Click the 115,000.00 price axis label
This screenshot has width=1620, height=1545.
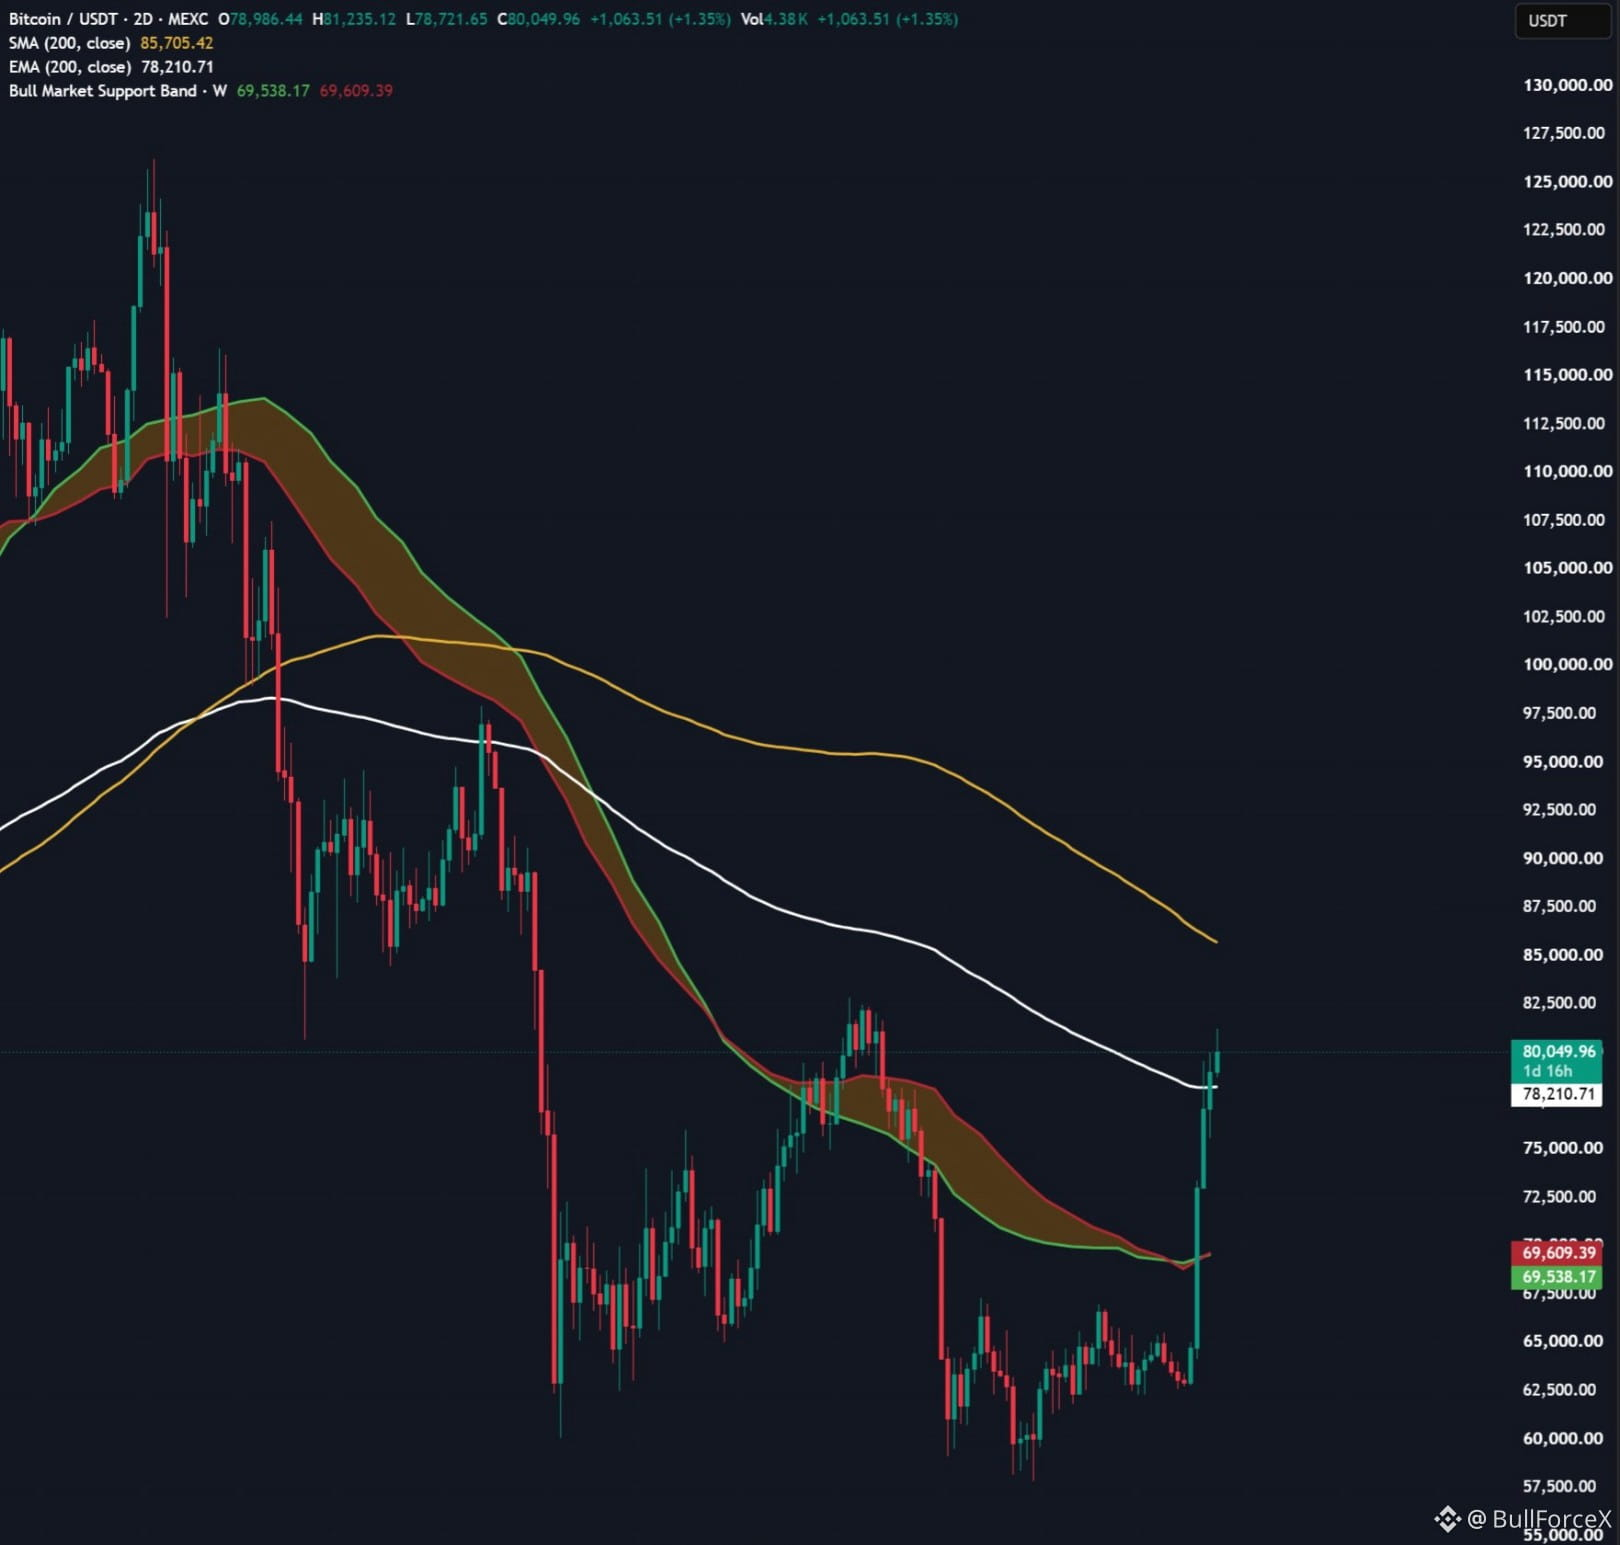(x=1567, y=375)
